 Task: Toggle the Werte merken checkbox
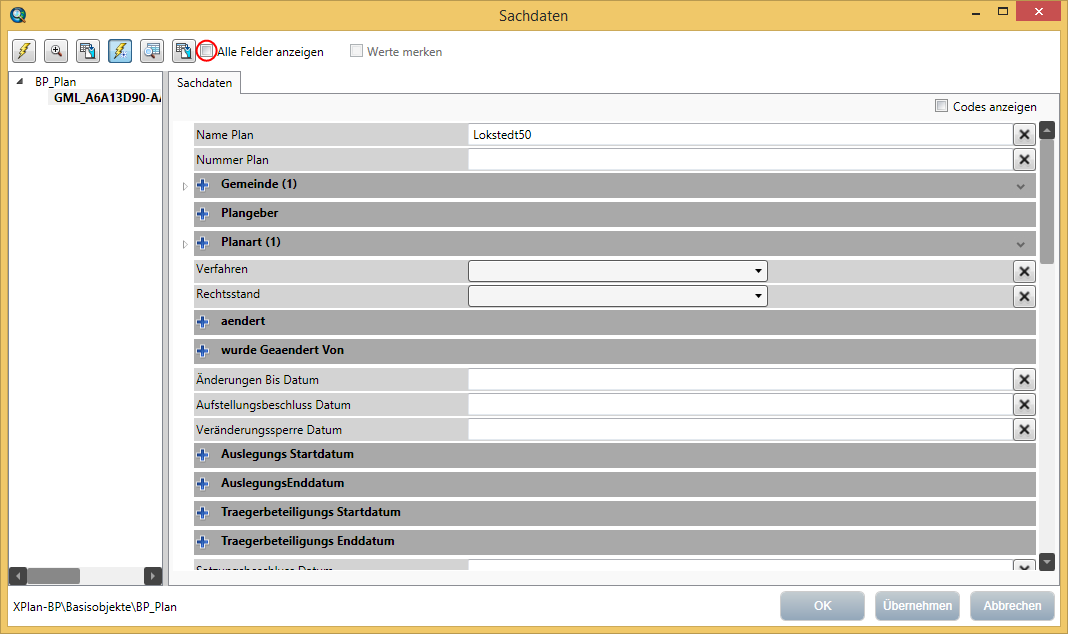(x=356, y=50)
